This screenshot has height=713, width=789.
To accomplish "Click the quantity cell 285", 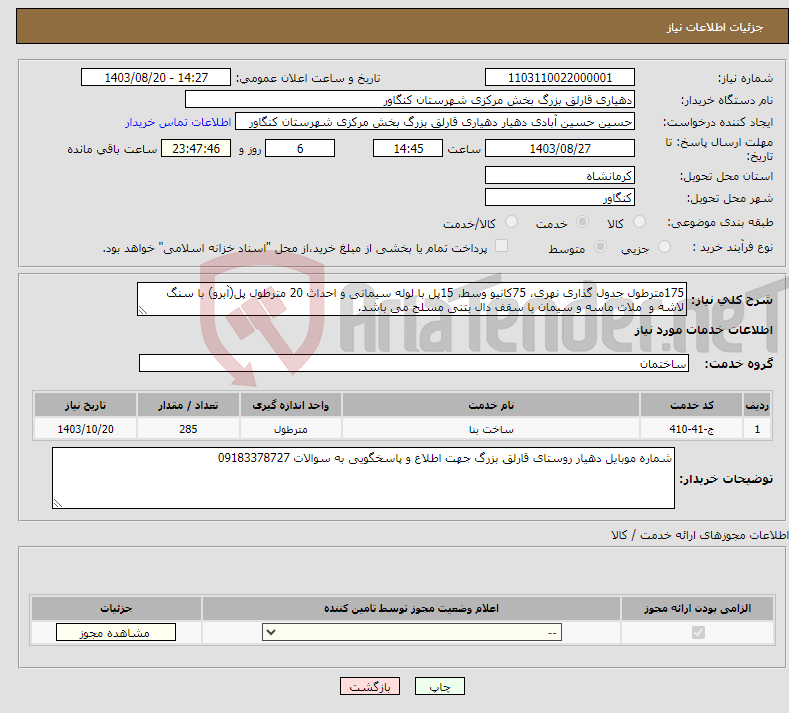I will [x=188, y=429].
